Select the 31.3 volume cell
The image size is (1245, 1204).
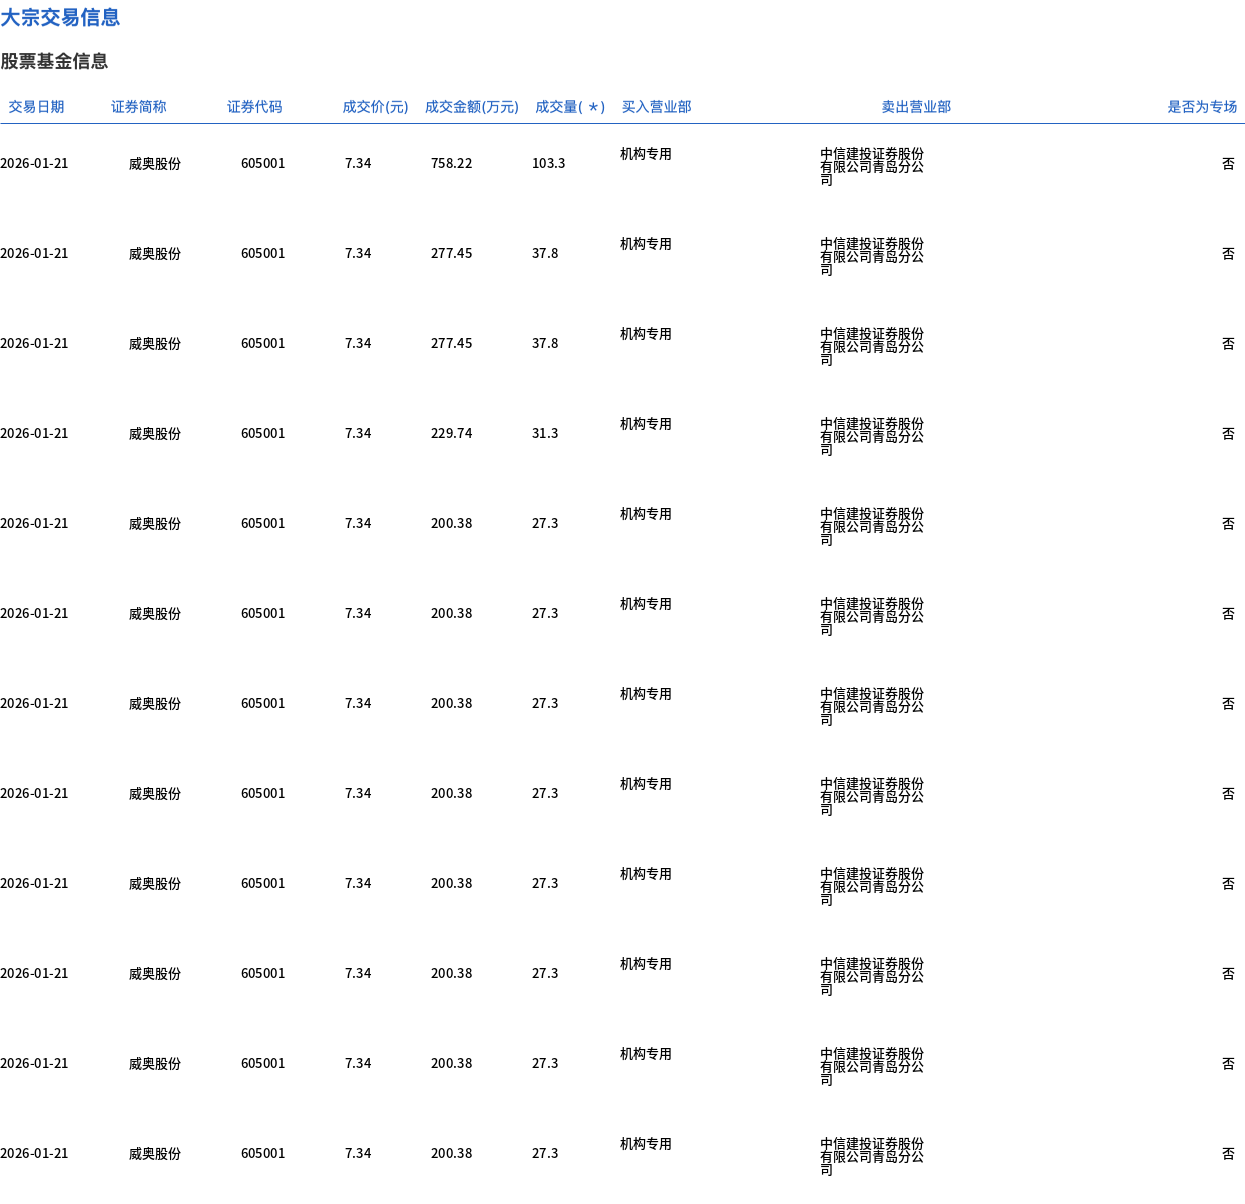click(545, 434)
